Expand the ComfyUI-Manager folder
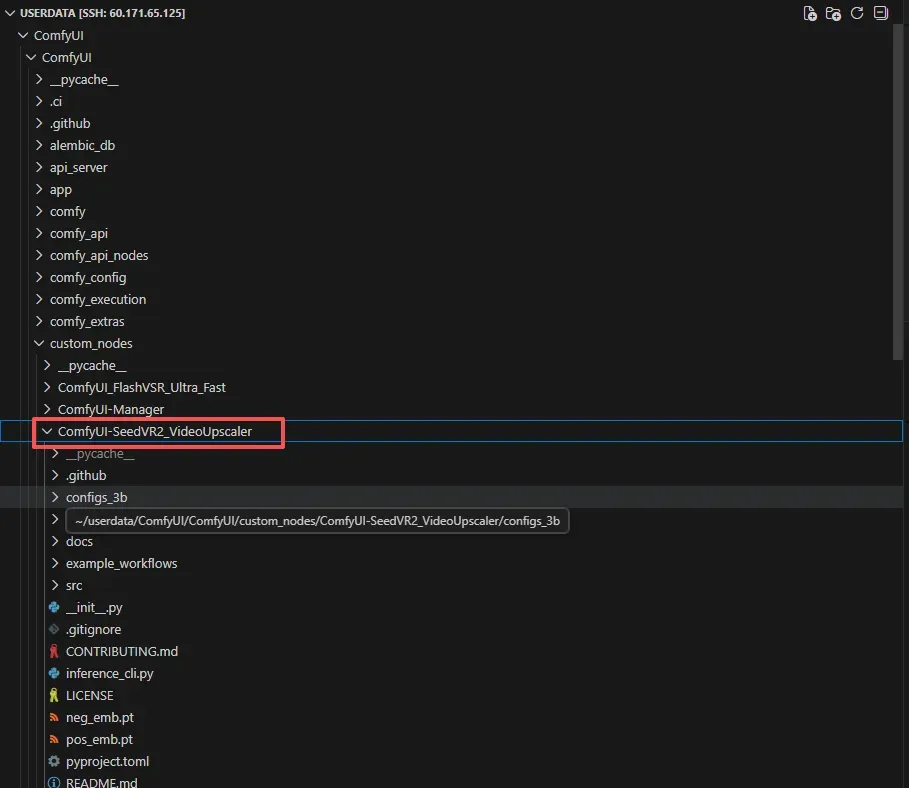Image resolution: width=909 pixels, height=788 pixels. pyautogui.click(x=110, y=409)
